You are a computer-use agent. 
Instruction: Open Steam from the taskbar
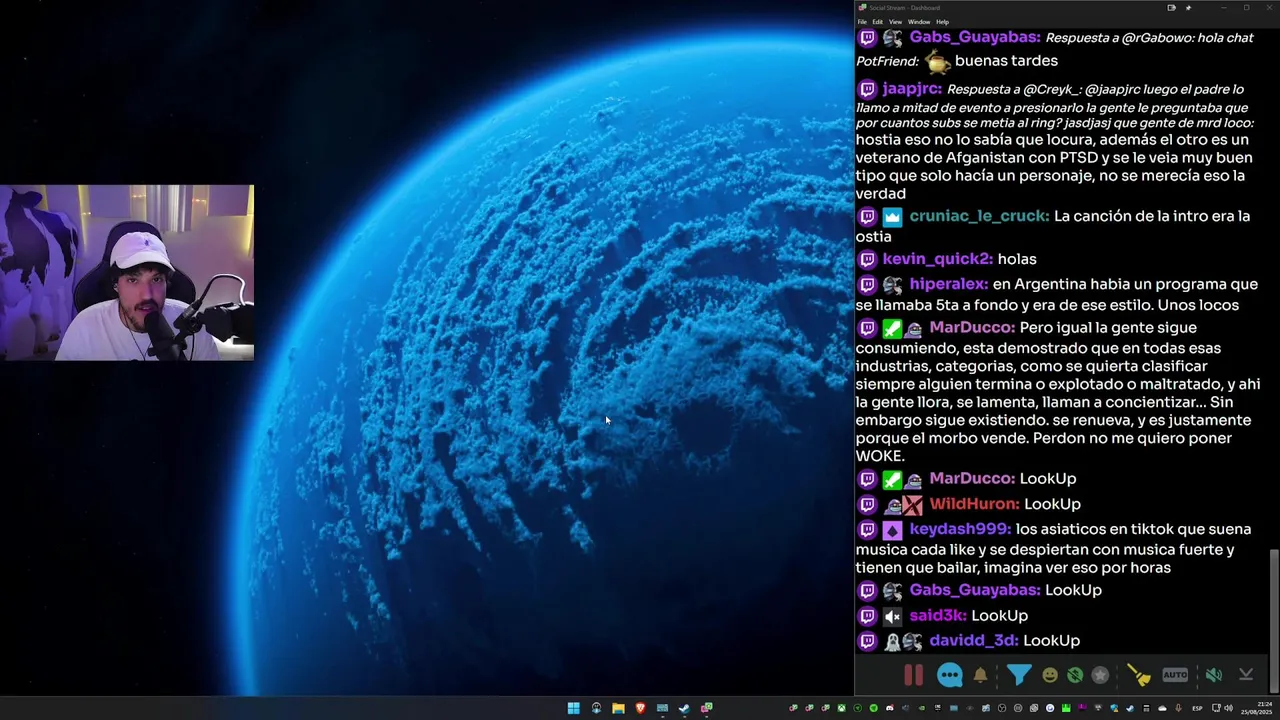point(684,708)
